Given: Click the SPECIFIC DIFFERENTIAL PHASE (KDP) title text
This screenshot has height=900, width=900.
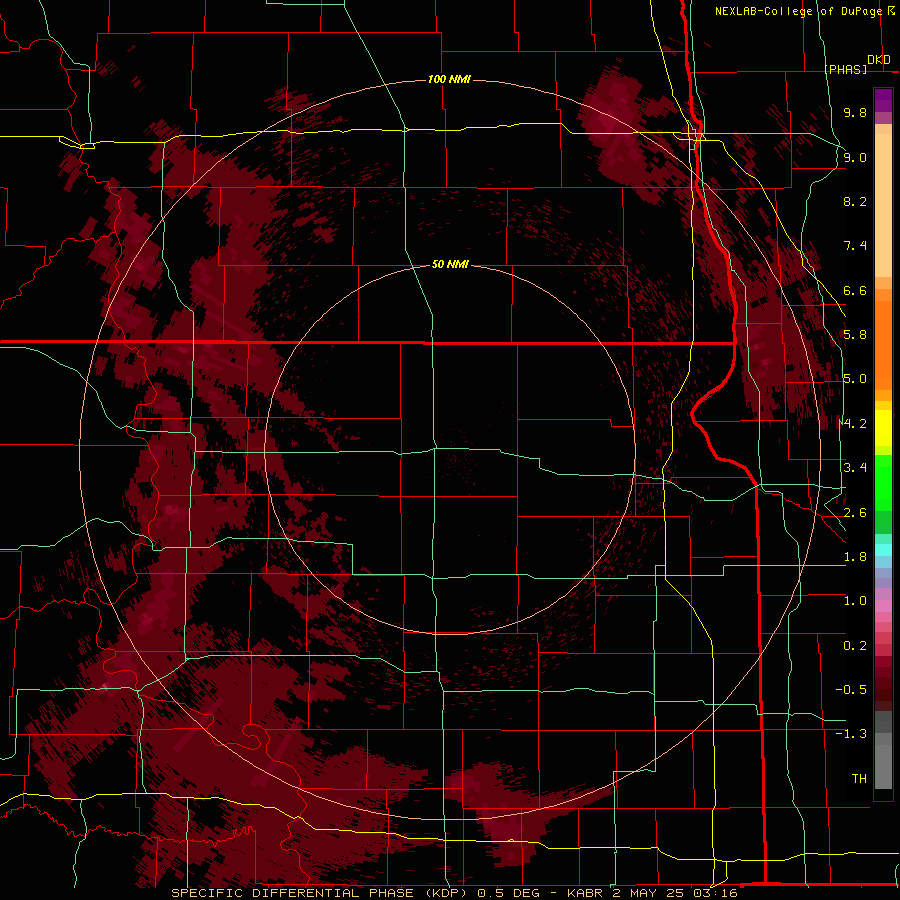Looking at the screenshot, I should click(x=320, y=893).
